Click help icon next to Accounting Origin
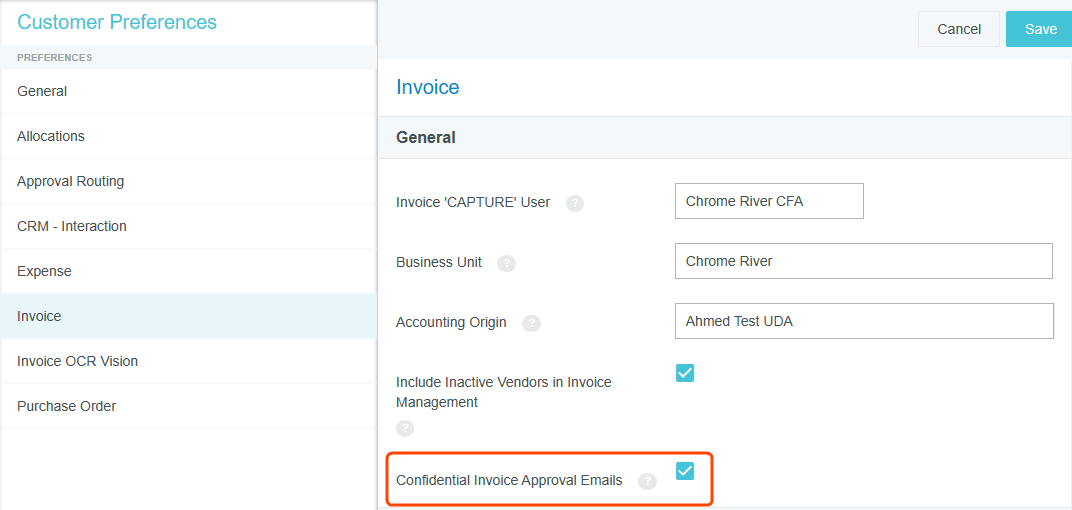 tap(531, 323)
